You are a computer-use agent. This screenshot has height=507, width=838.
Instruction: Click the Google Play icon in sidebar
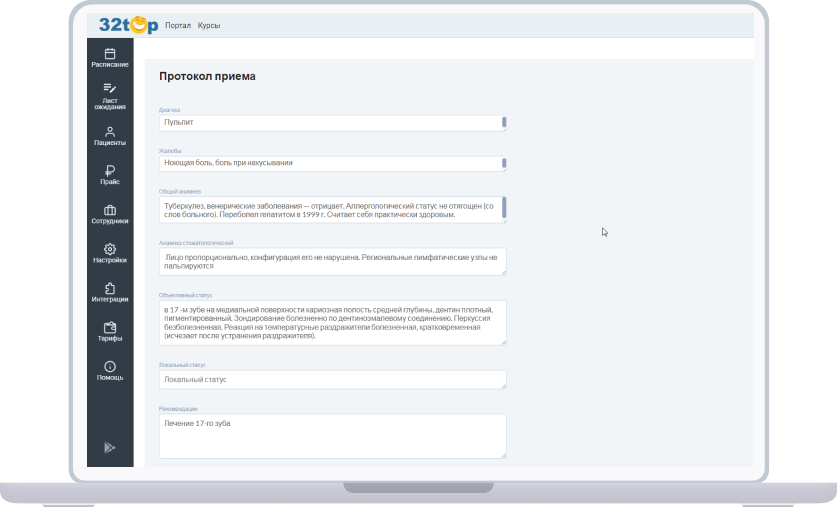(x=110, y=448)
